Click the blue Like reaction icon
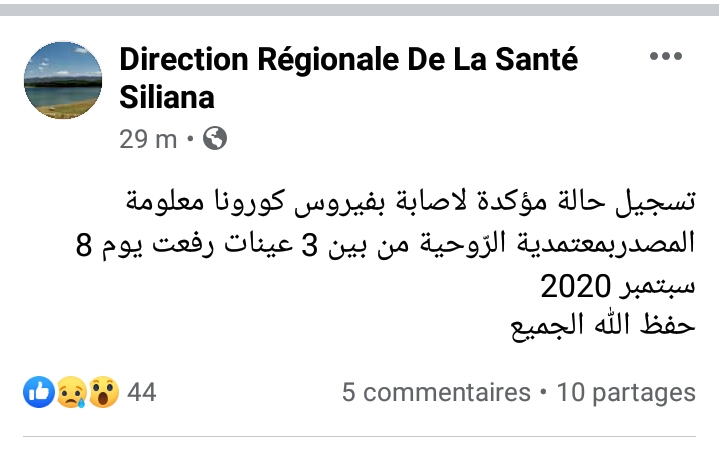 pyautogui.click(x=38, y=393)
